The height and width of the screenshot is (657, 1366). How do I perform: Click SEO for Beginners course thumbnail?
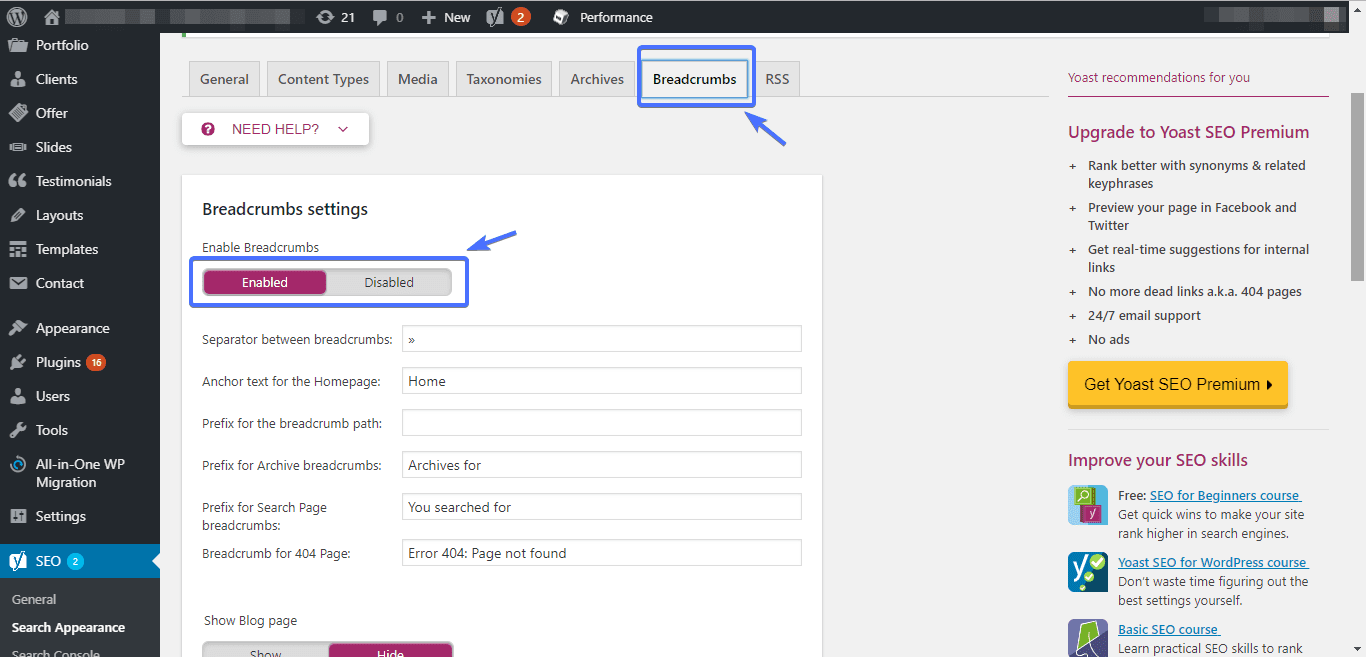pos(1088,505)
